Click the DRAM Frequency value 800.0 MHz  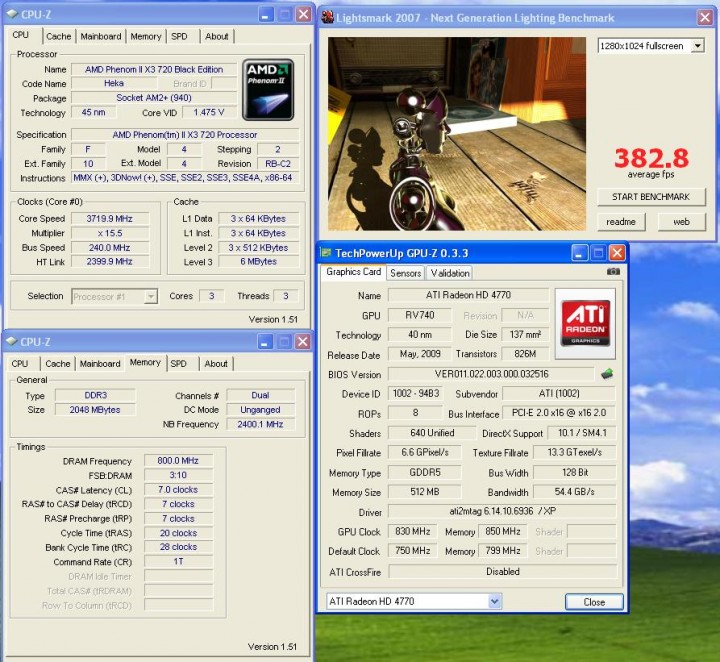(x=178, y=460)
